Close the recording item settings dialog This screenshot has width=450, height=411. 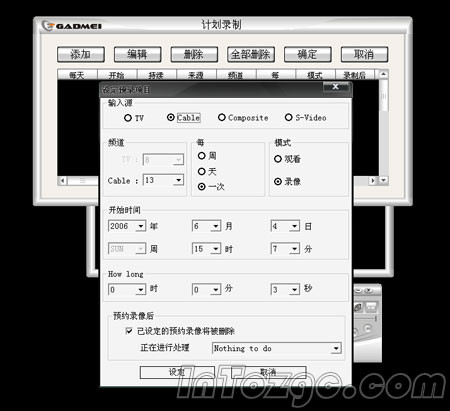point(336,87)
